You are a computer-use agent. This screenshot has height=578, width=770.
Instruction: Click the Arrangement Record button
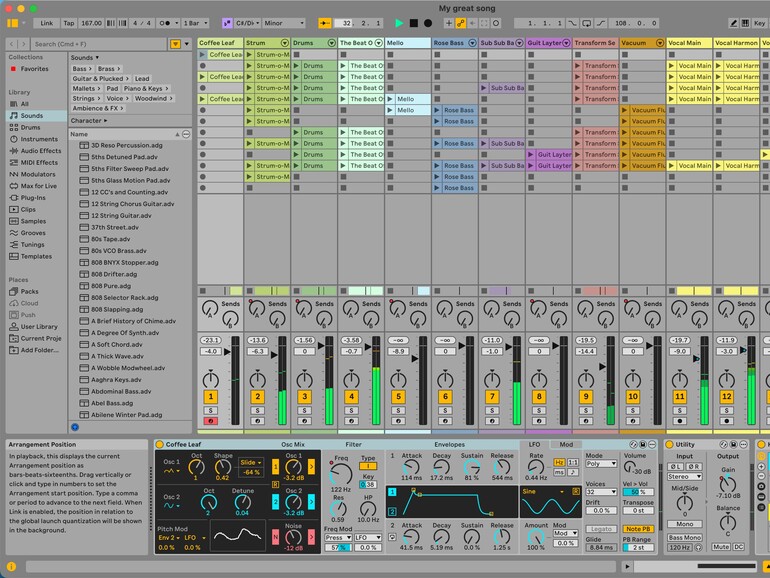428,23
